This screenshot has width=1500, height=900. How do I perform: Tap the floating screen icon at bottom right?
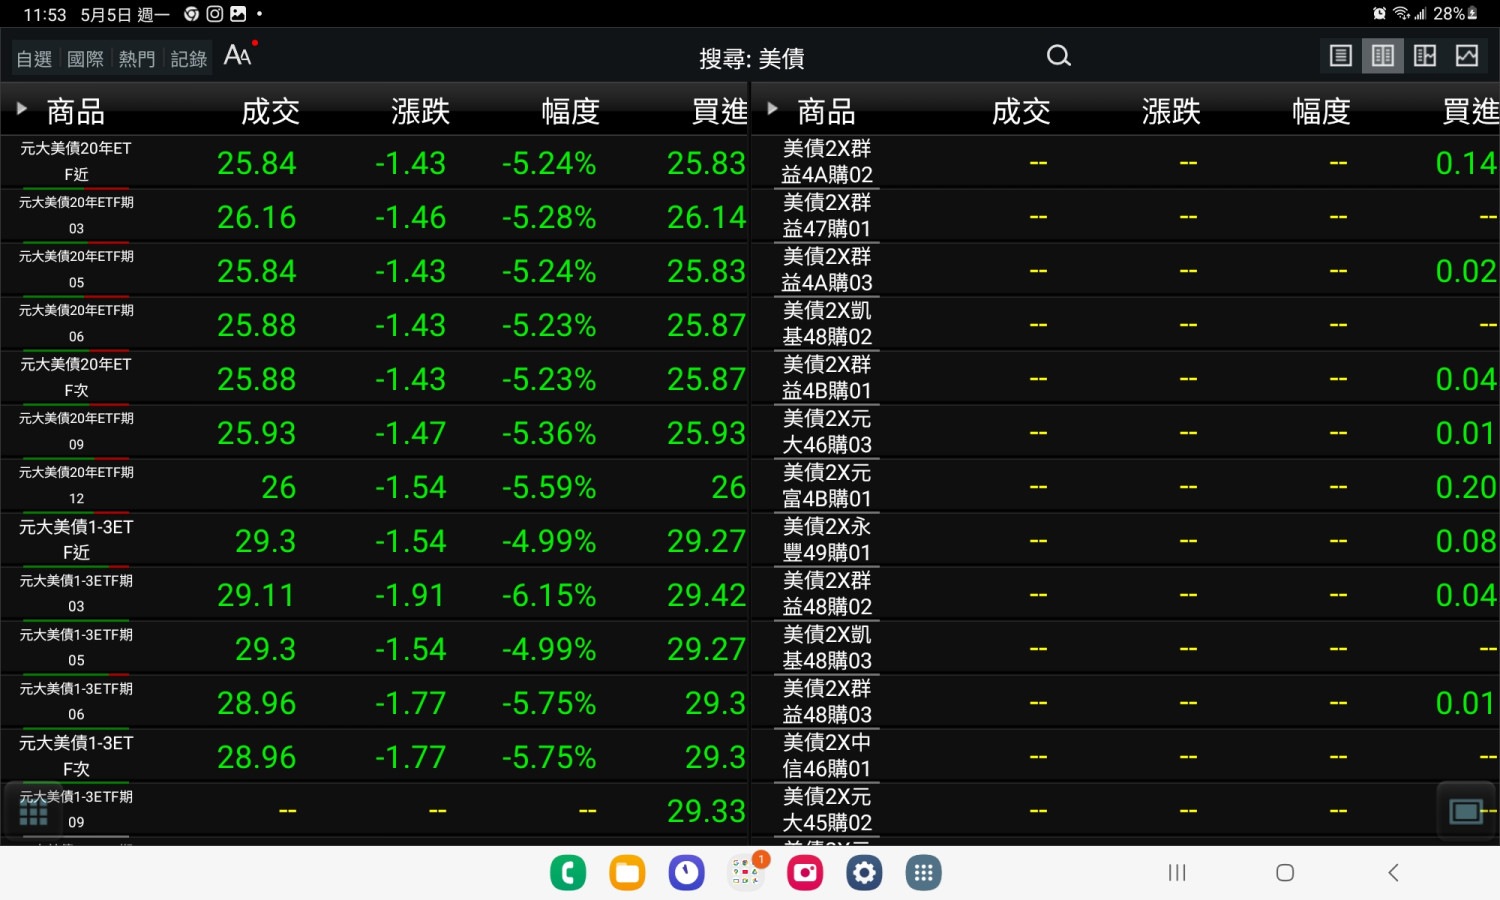(x=1466, y=811)
